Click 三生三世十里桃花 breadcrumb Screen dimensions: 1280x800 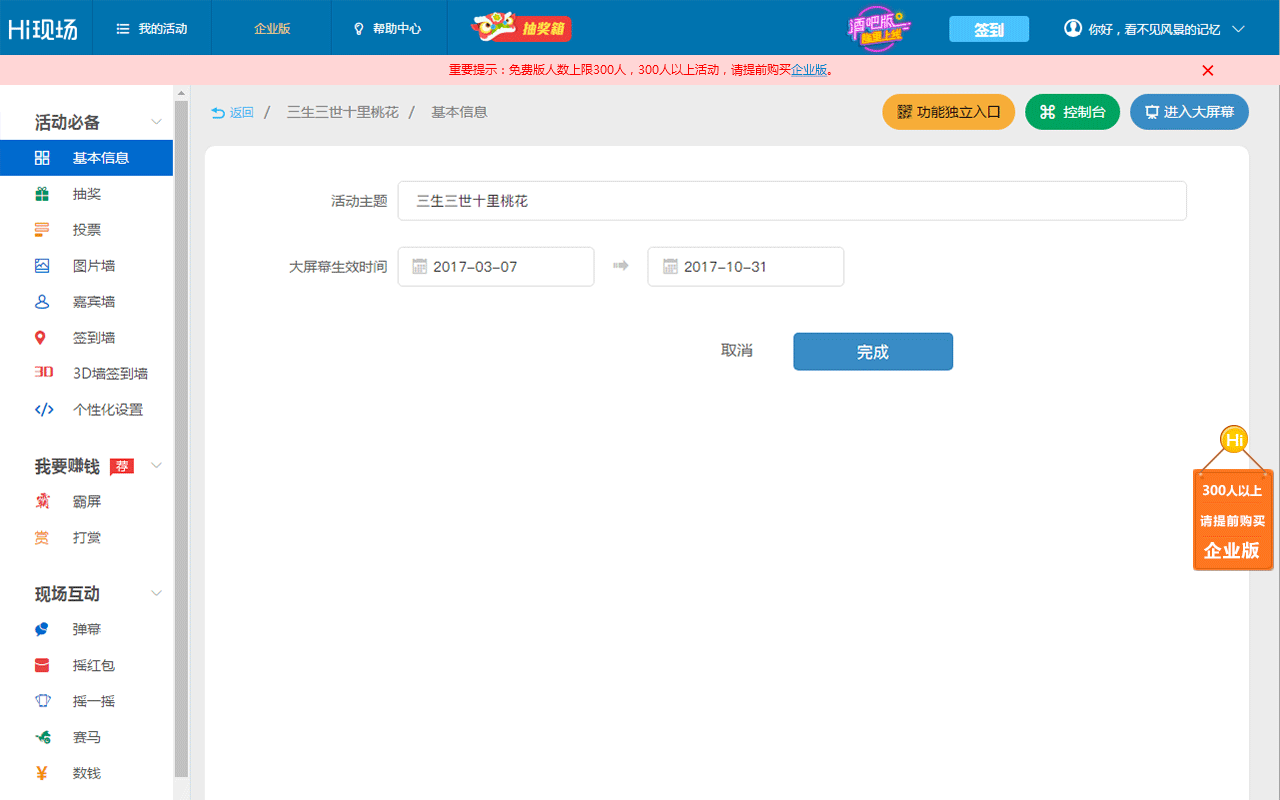click(343, 112)
